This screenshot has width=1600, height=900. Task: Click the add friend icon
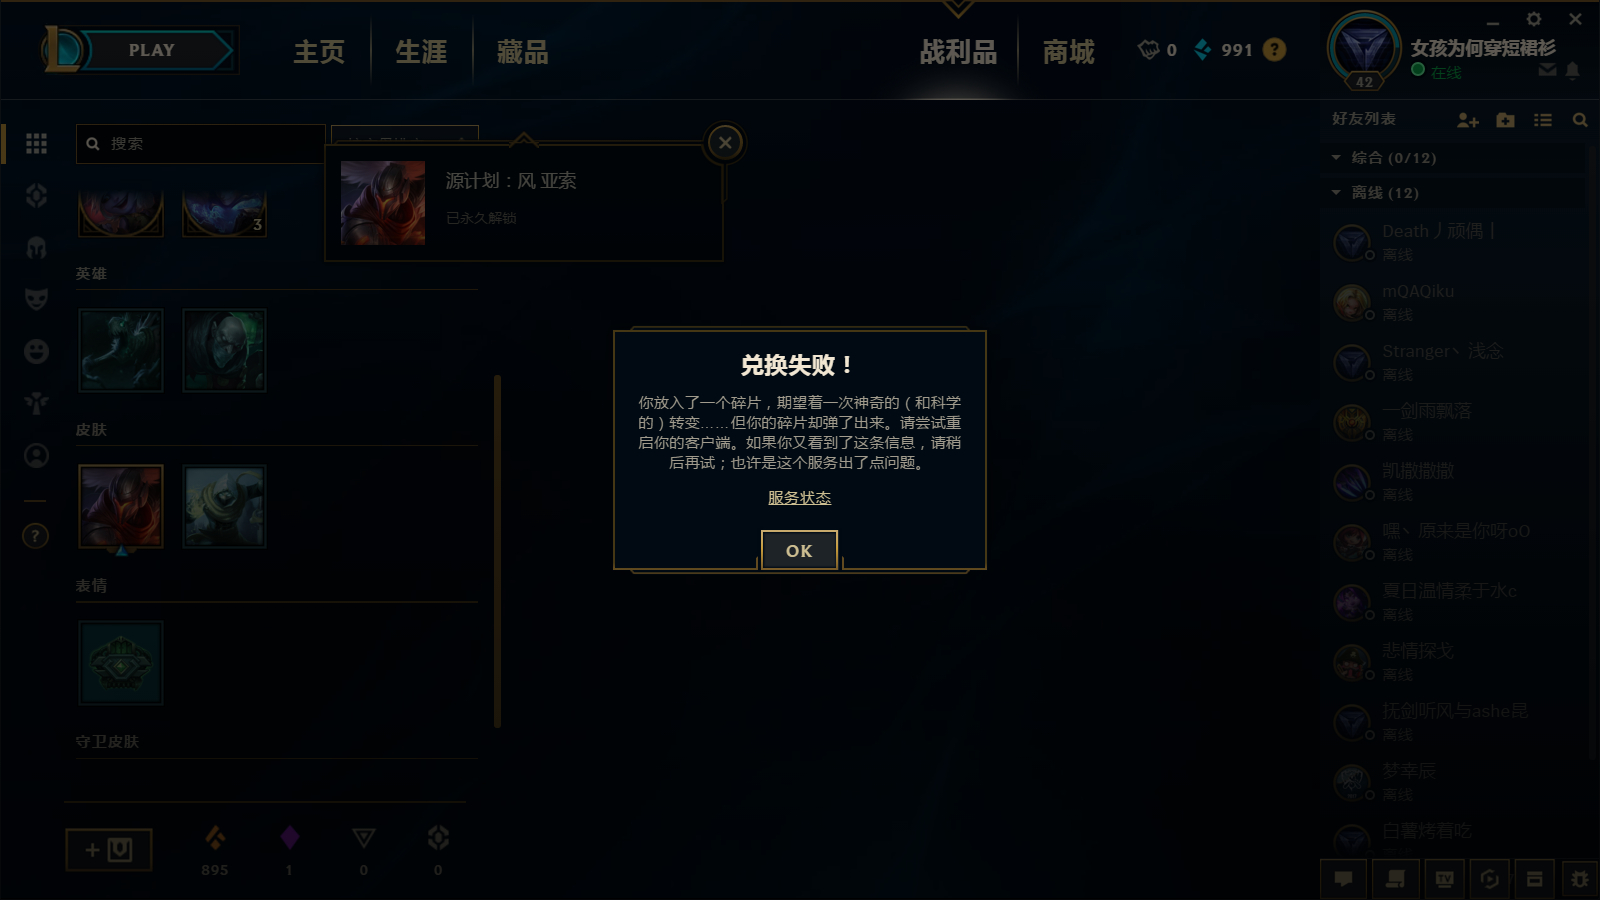(1467, 120)
